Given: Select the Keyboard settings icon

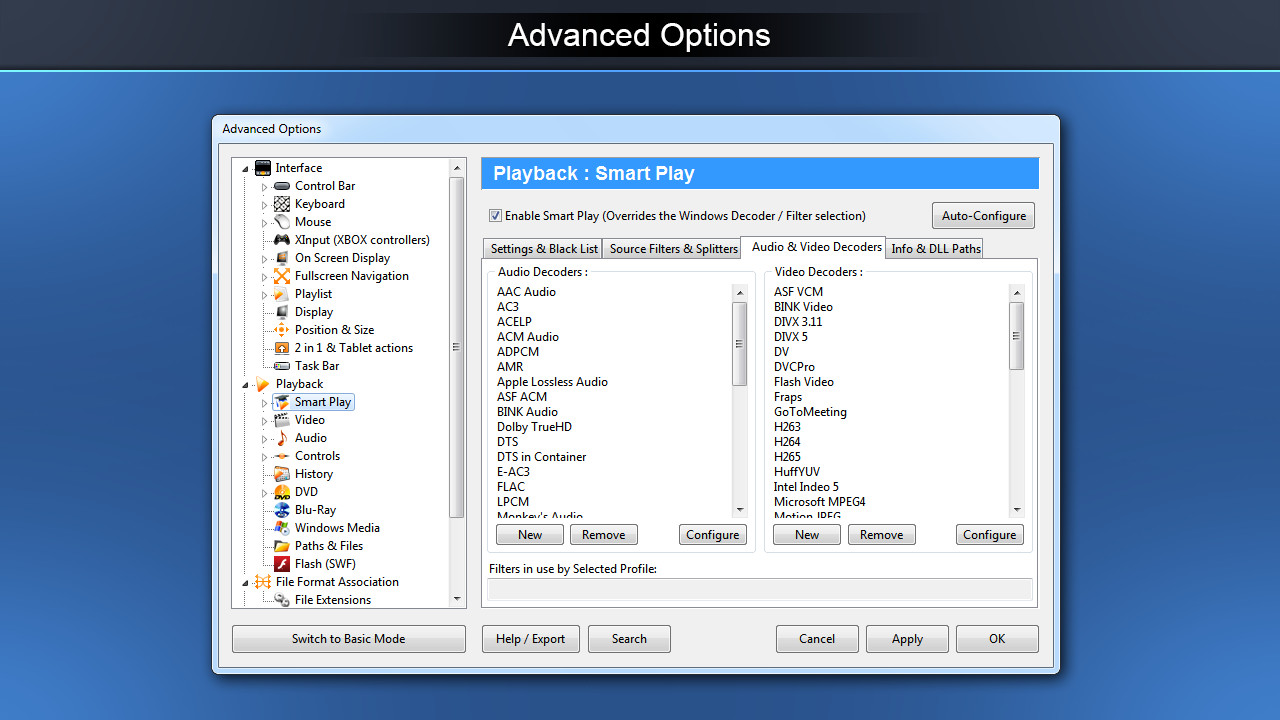Looking at the screenshot, I should tap(281, 203).
